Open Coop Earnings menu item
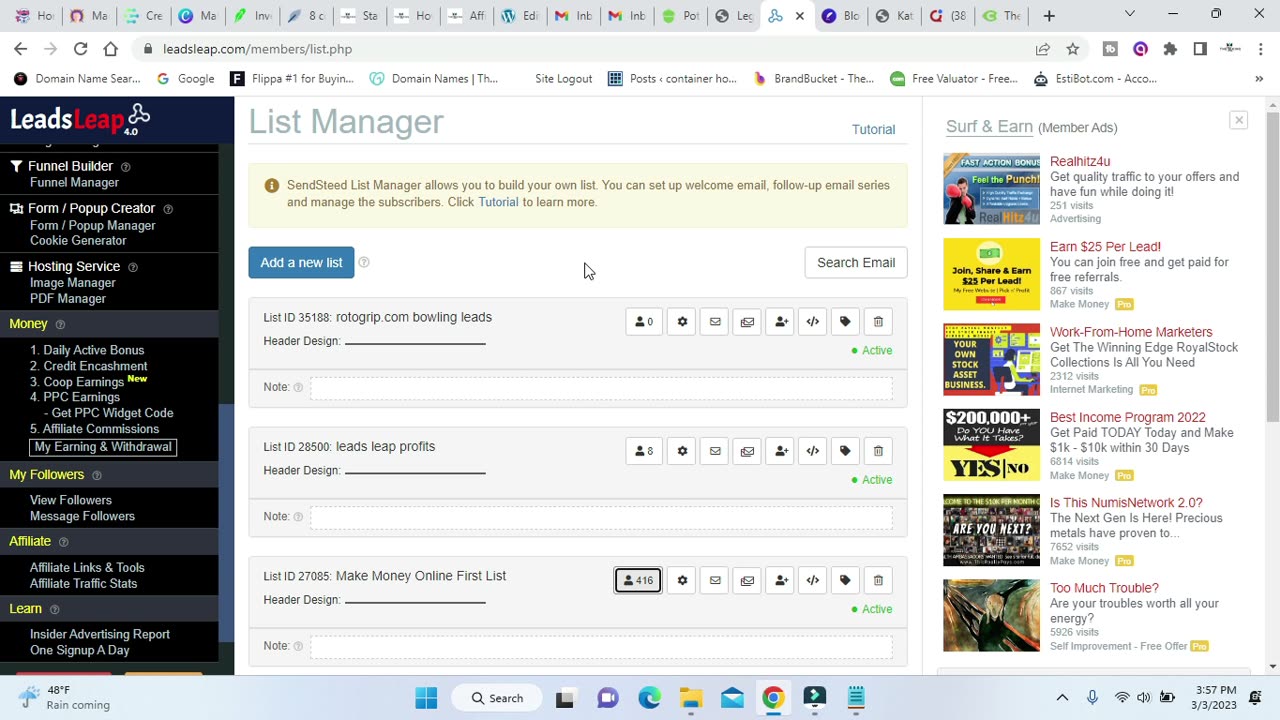This screenshot has height=720, width=1280. coord(84,382)
